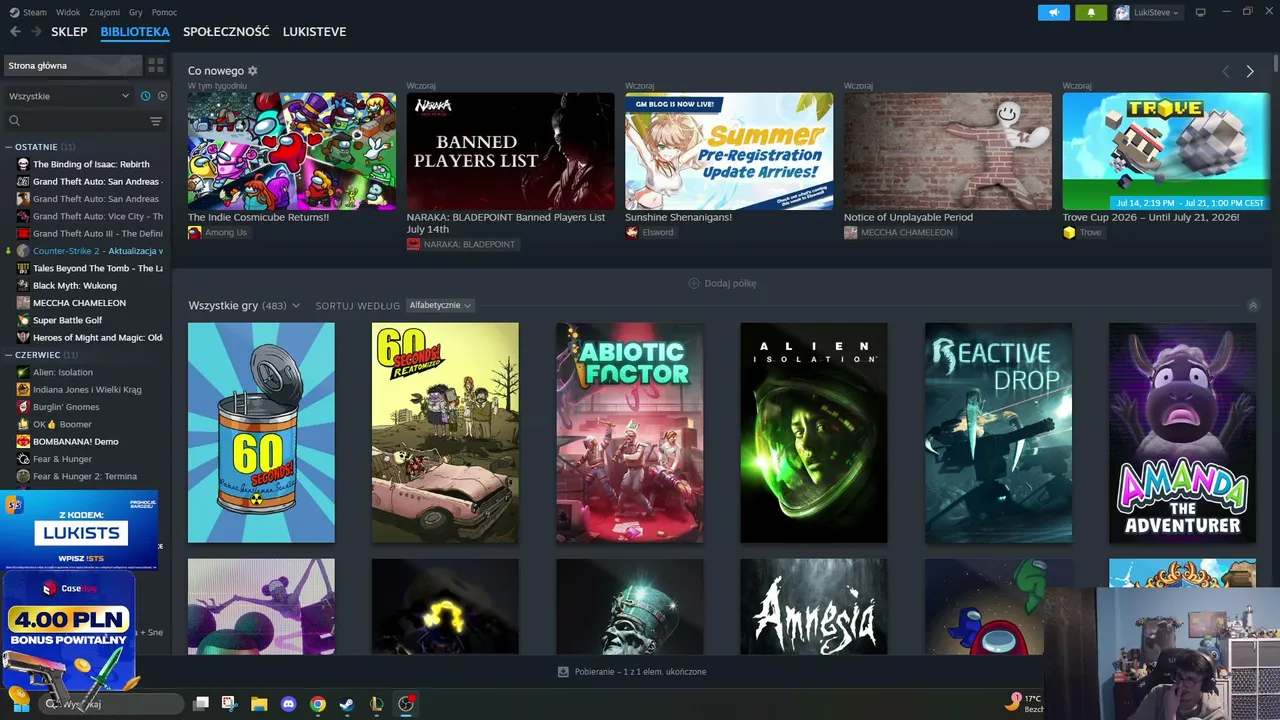Screen dimensions: 1280x720
Task: Click the Among Us publisher icon under news
Action: [194, 232]
